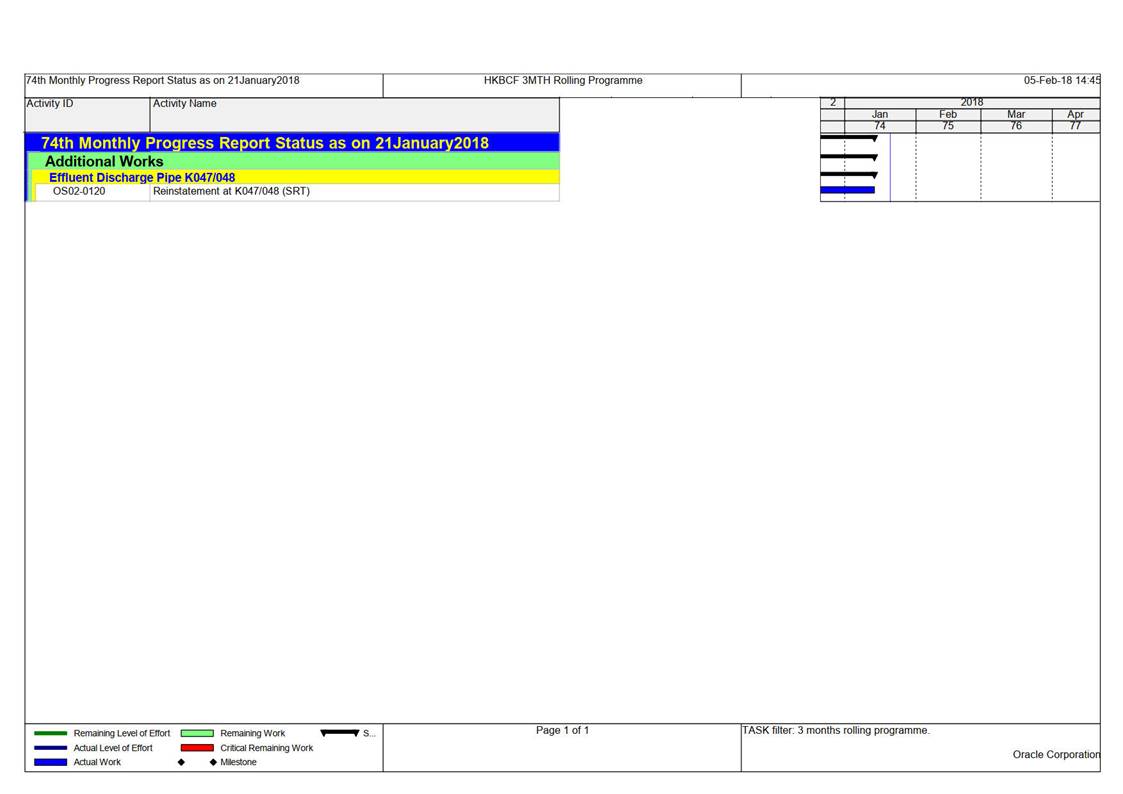The width and height of the screenshot is (1123, 794).
Task: Click the TASK filter footer text
Action: click(836, 730)
